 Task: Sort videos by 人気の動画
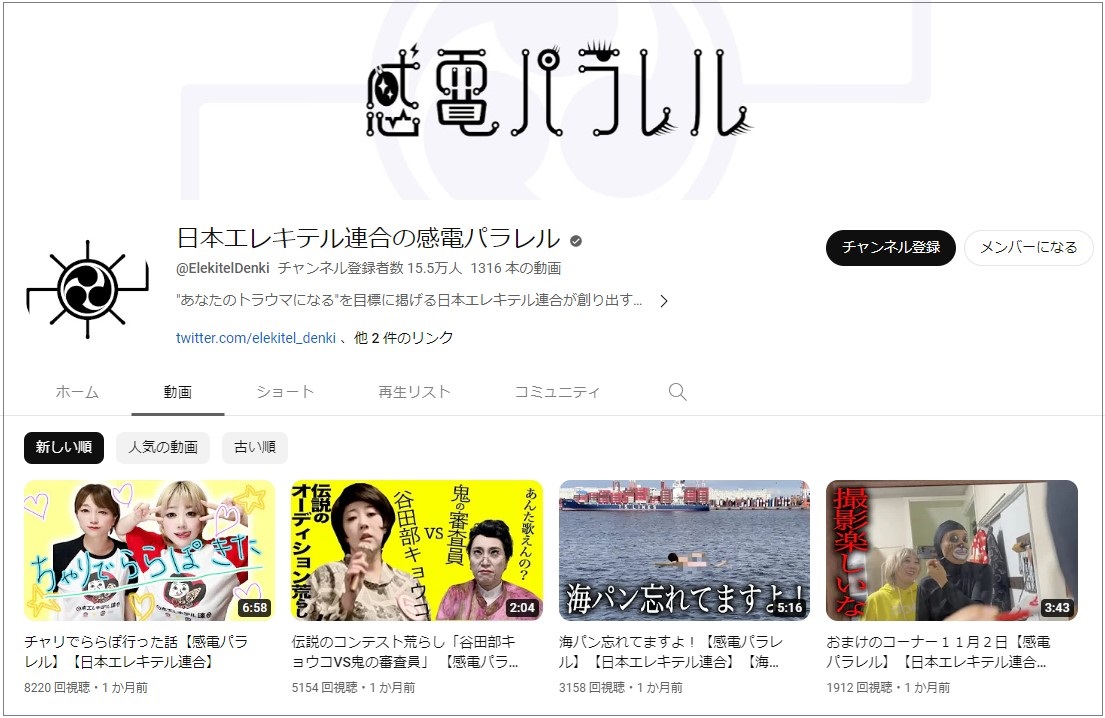point(163,447)
